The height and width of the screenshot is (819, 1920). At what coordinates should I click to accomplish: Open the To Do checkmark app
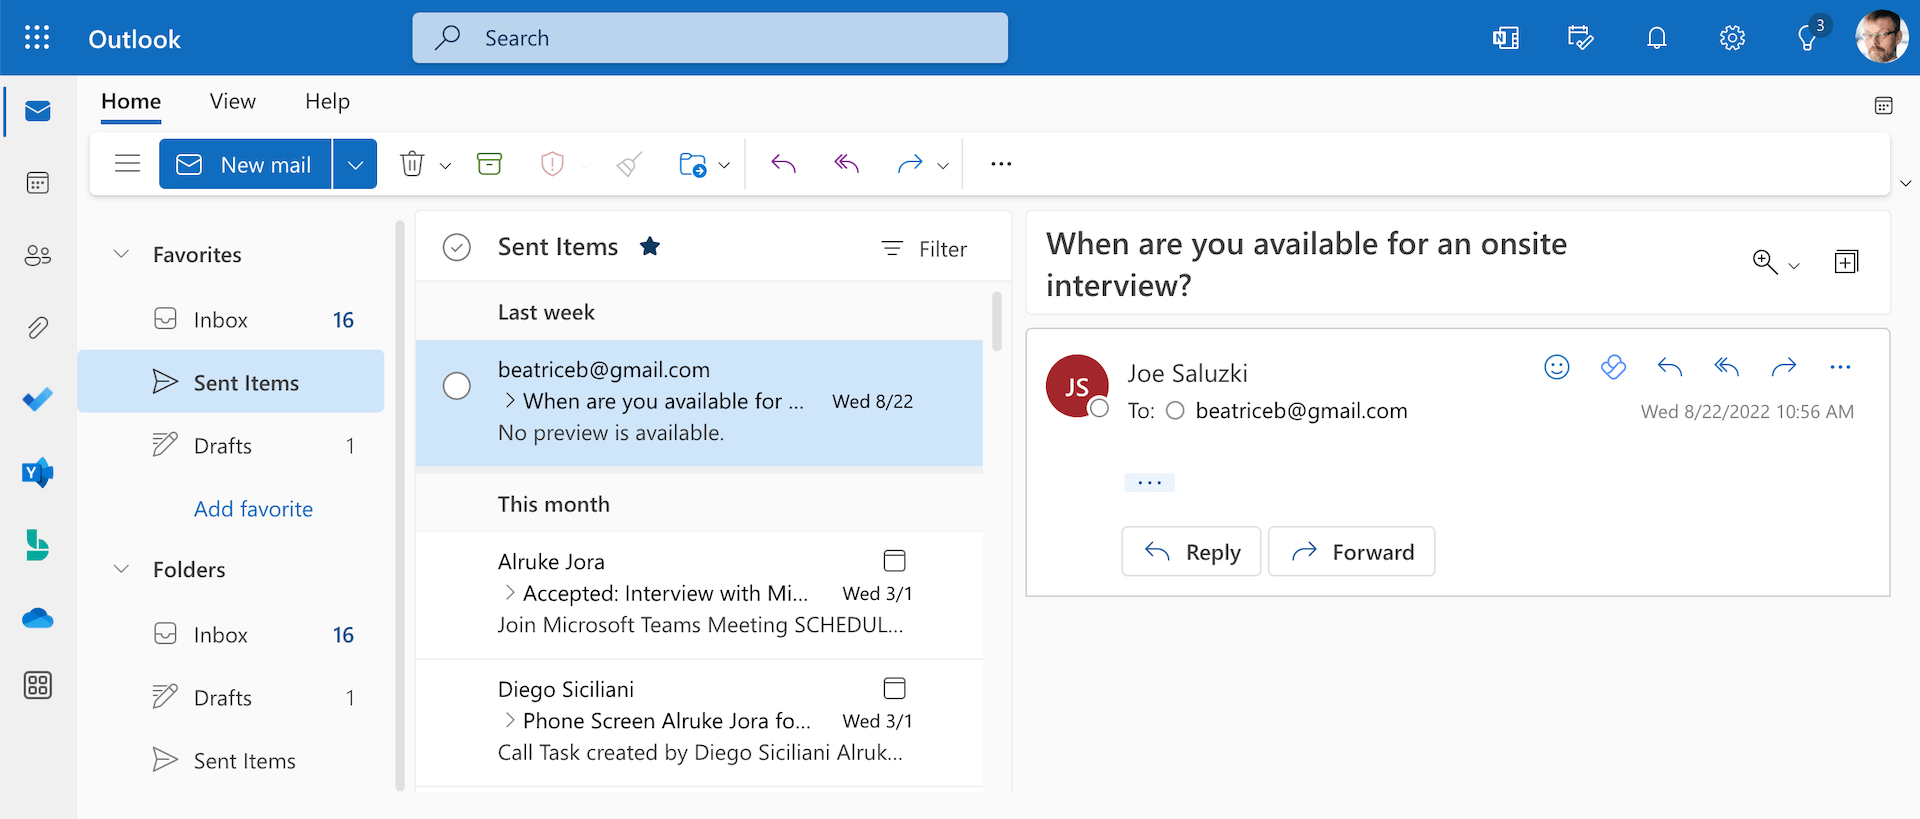[x=38, y=400]
